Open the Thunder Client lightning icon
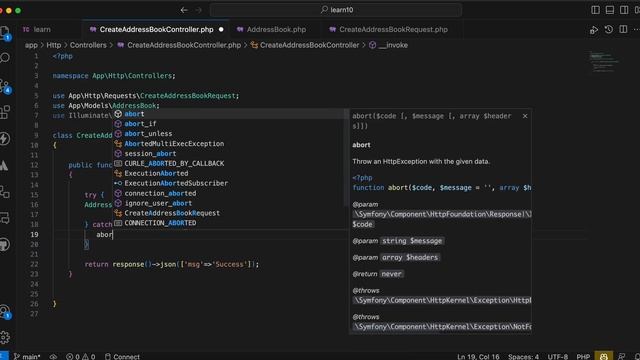Screen dimensions: 640x360 pyautogui.click(x=5, y=138)
